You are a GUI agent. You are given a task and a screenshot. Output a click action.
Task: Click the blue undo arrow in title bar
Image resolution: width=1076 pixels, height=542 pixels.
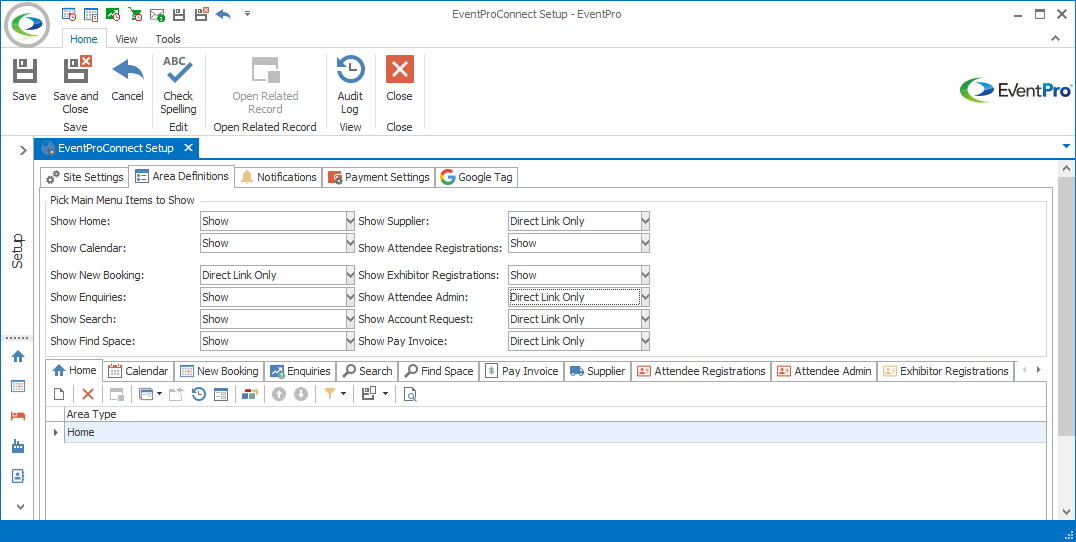click(223, 14)
